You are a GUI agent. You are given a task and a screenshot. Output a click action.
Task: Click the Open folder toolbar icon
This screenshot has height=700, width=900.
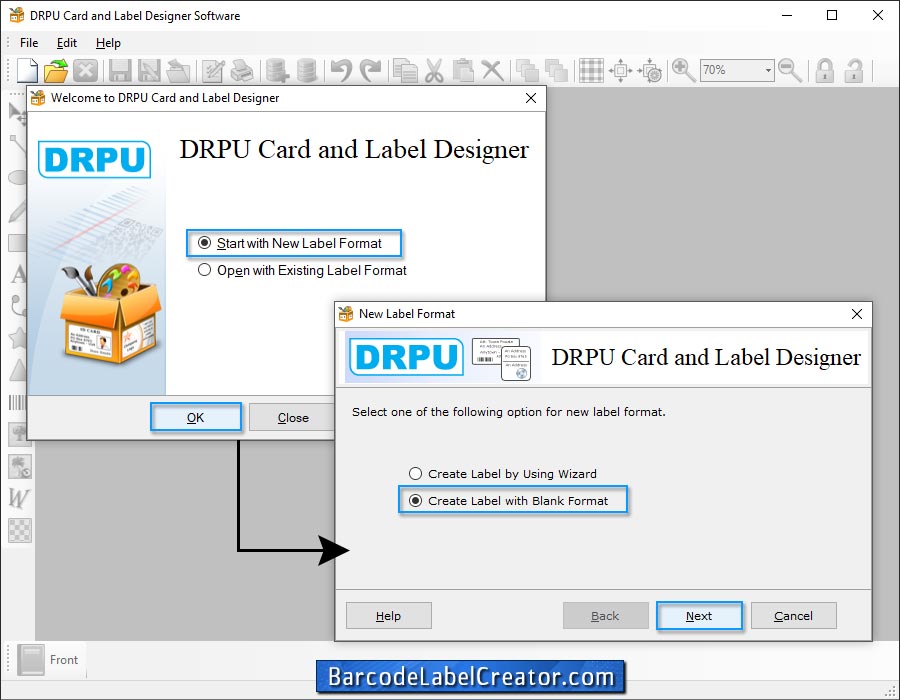coord(56,71)
